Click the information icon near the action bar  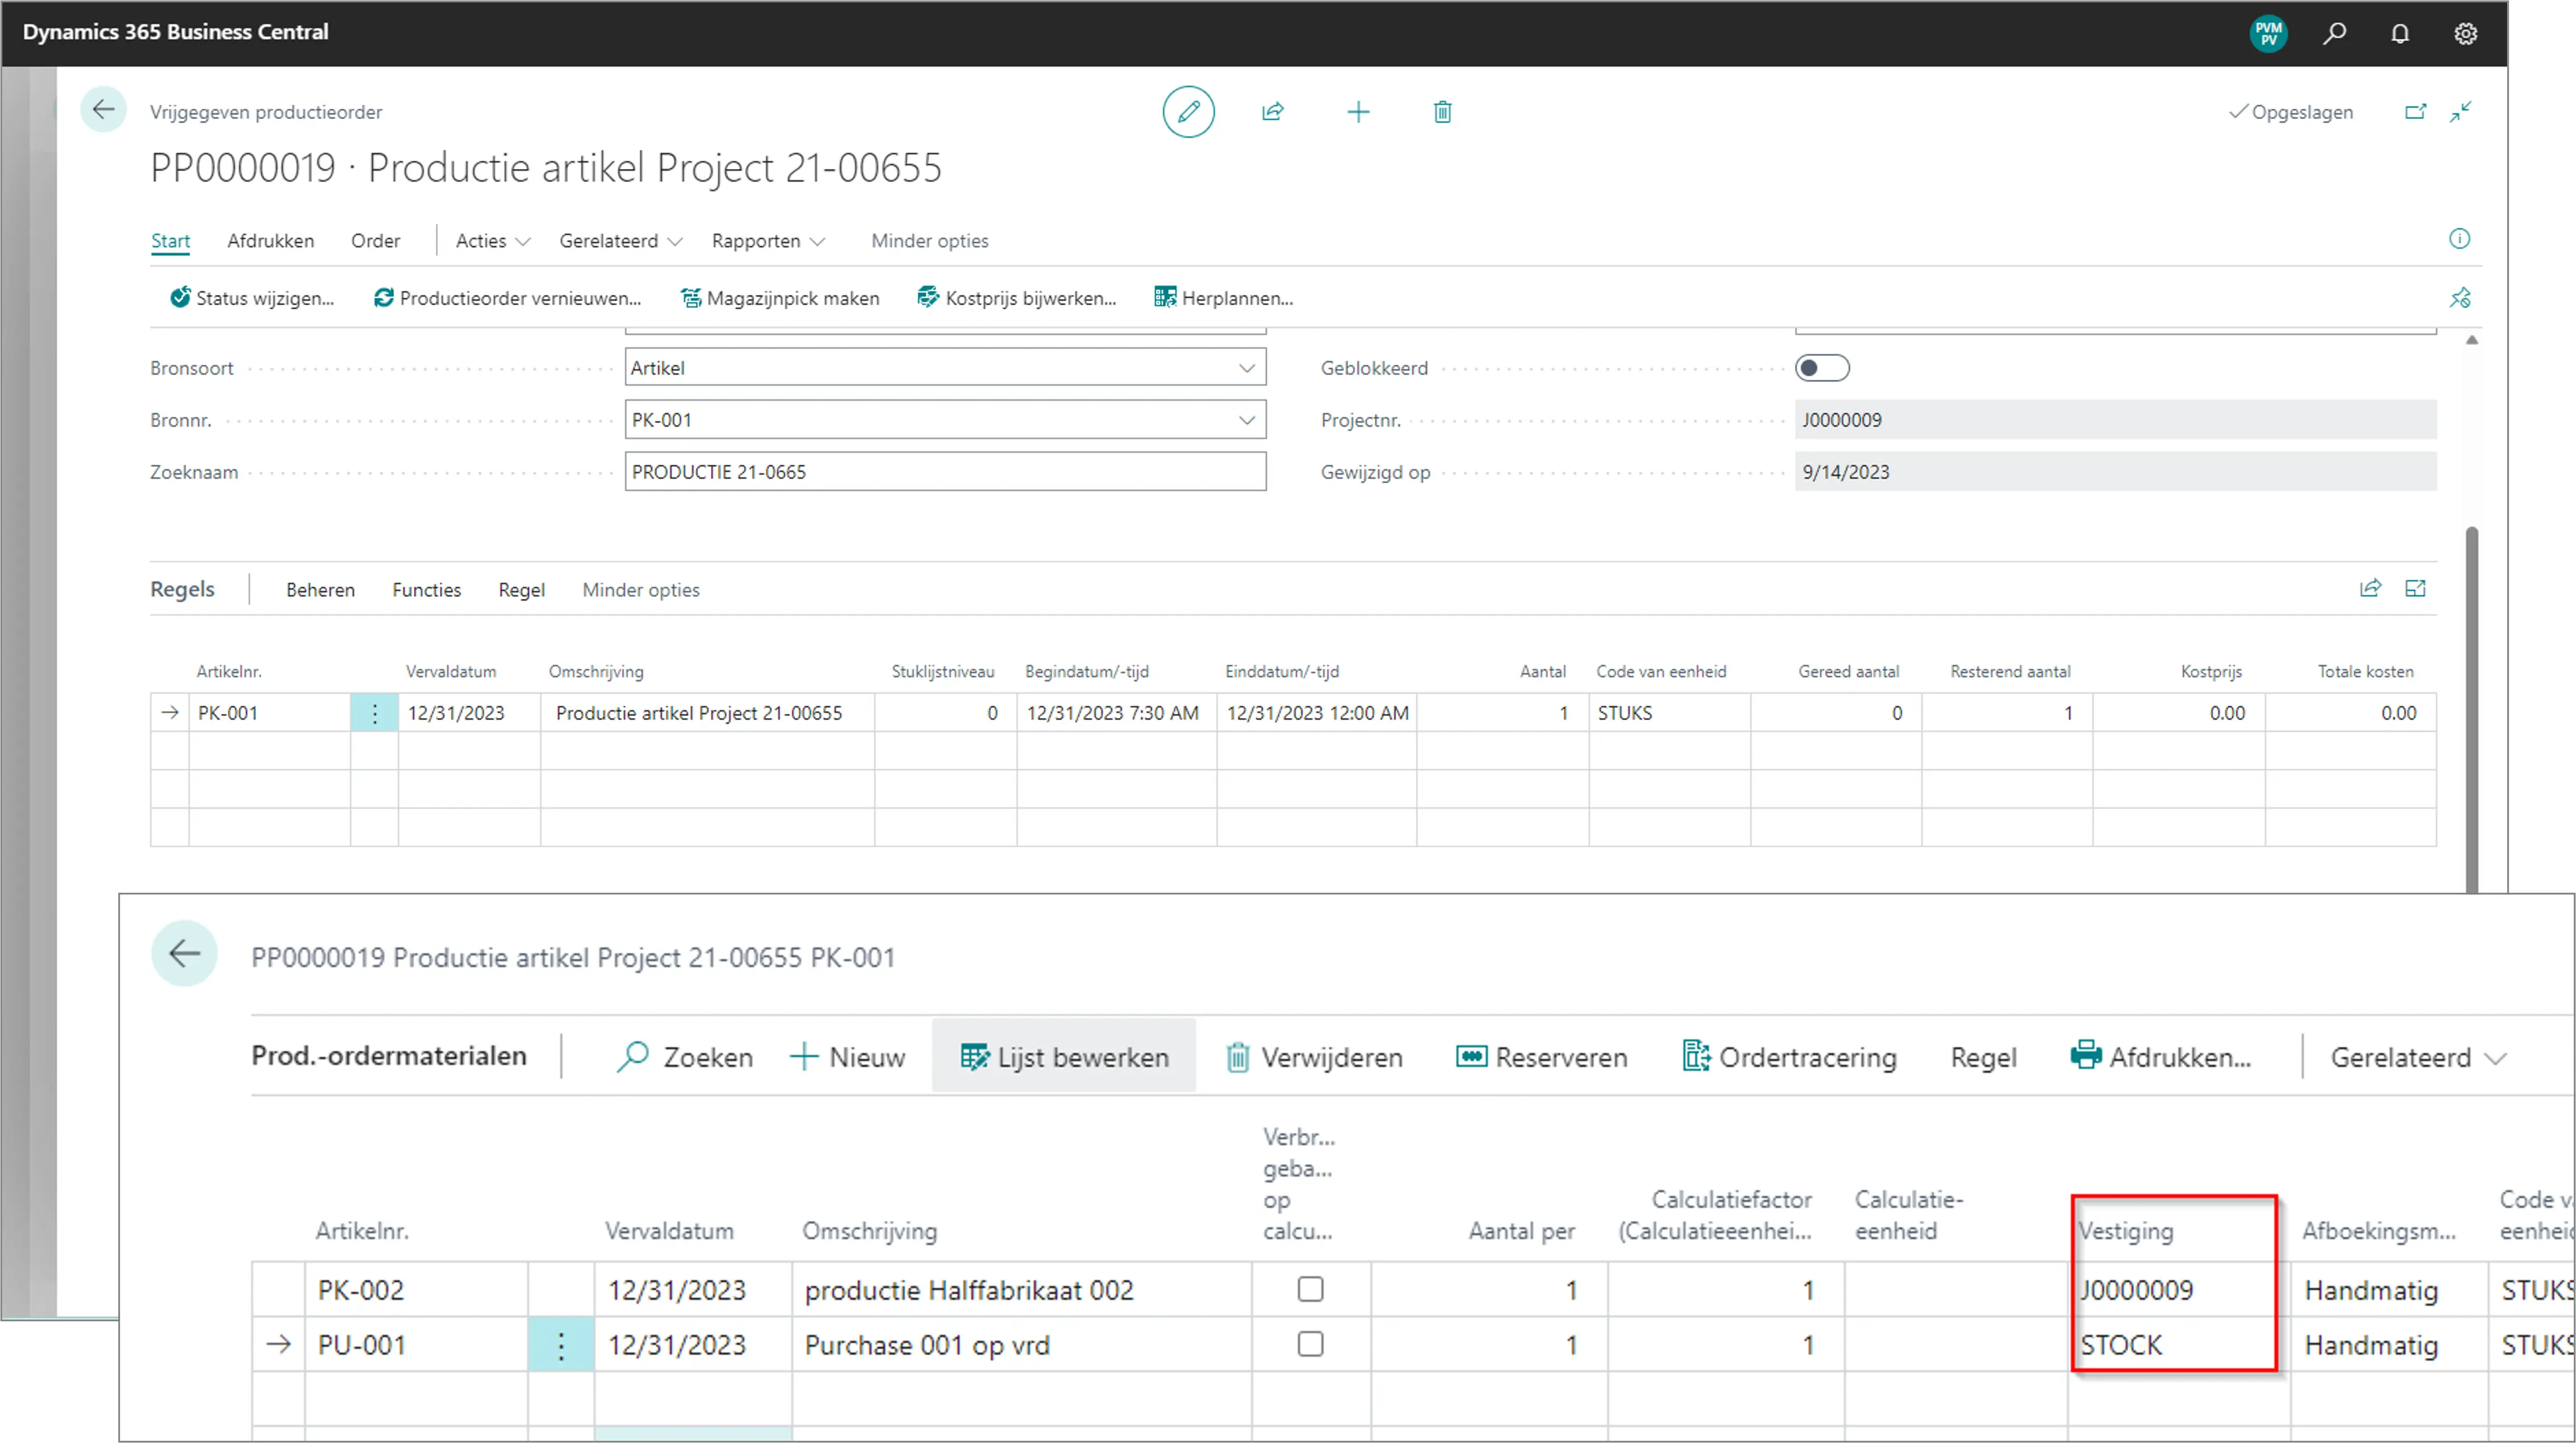[x=2459, y=239]
